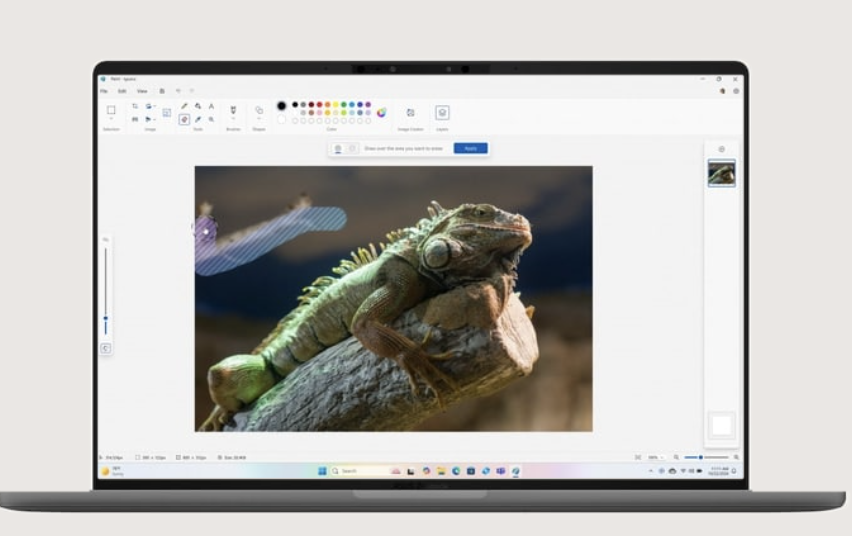Image resolution: width=852 pixels, height=536 pixels.
Task: Select the iguana layer thumbnail
Action: 721,173
